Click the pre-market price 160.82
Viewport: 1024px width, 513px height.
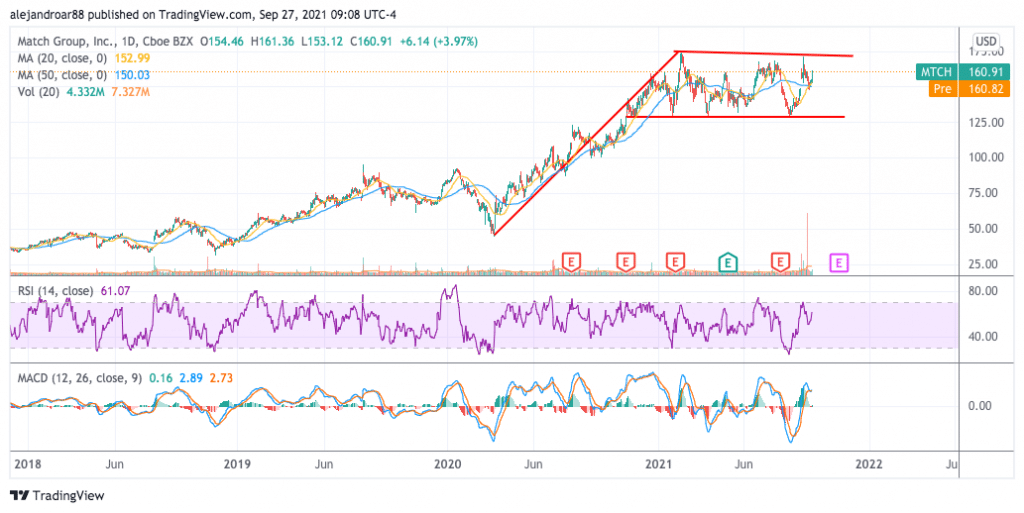pyautogui.click(x=984, y=89)
